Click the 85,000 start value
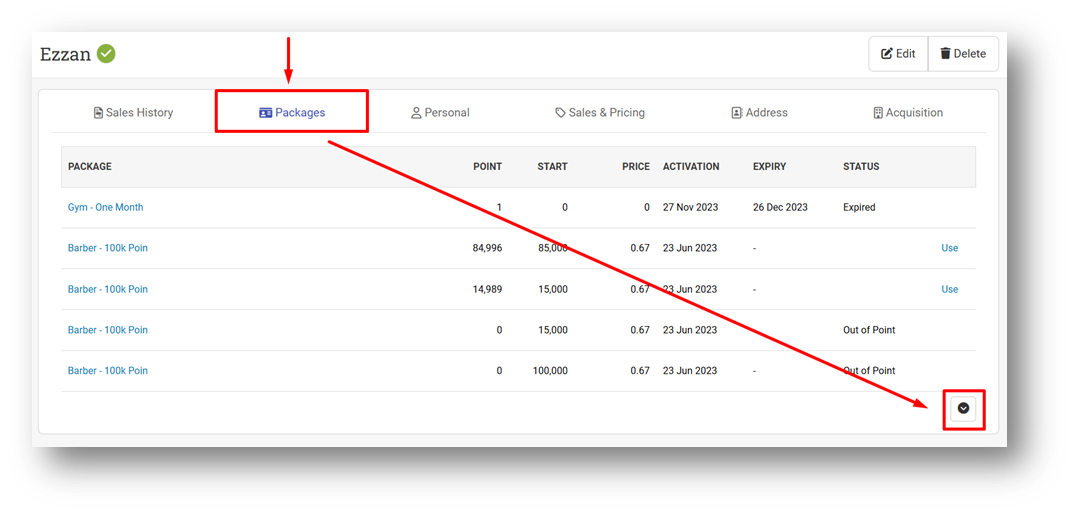 [x=552, y=248]
